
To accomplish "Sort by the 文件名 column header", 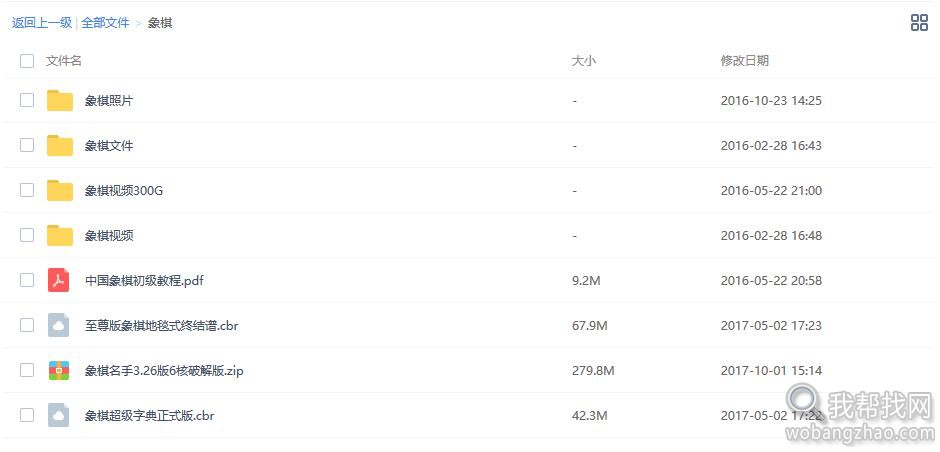I will pos(64,61).
